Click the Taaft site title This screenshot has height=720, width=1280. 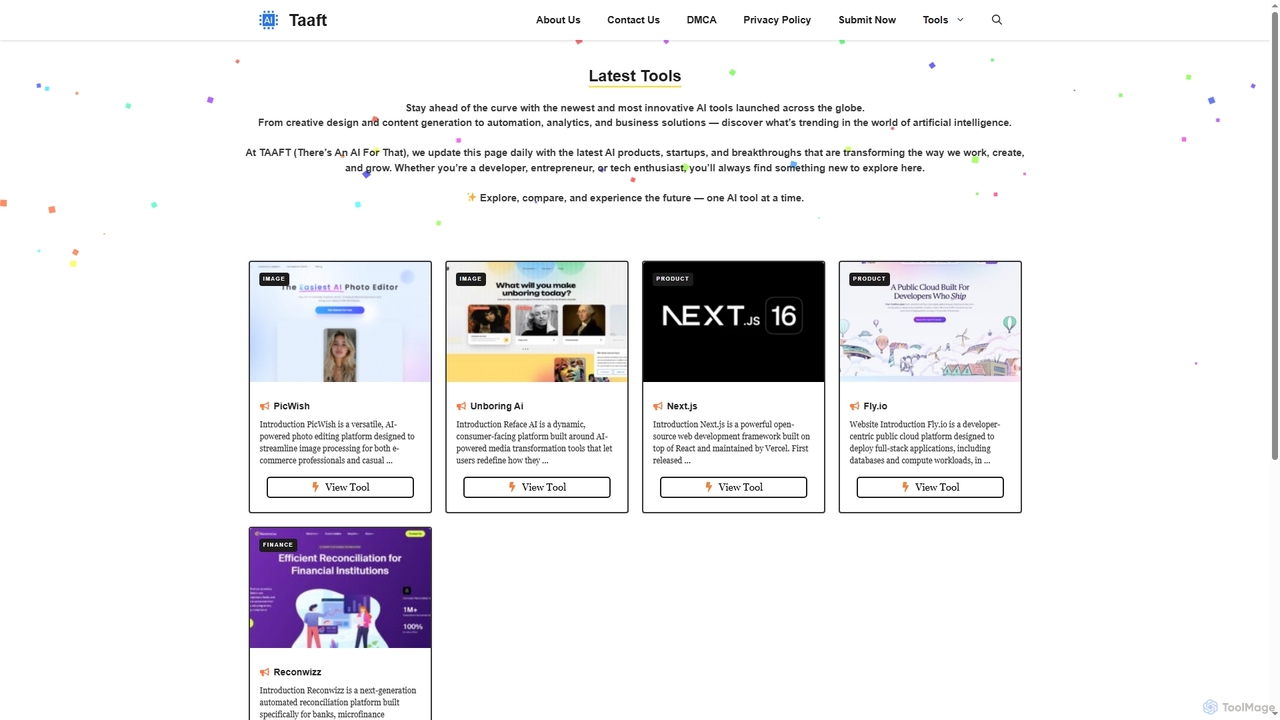coord(308,20)
